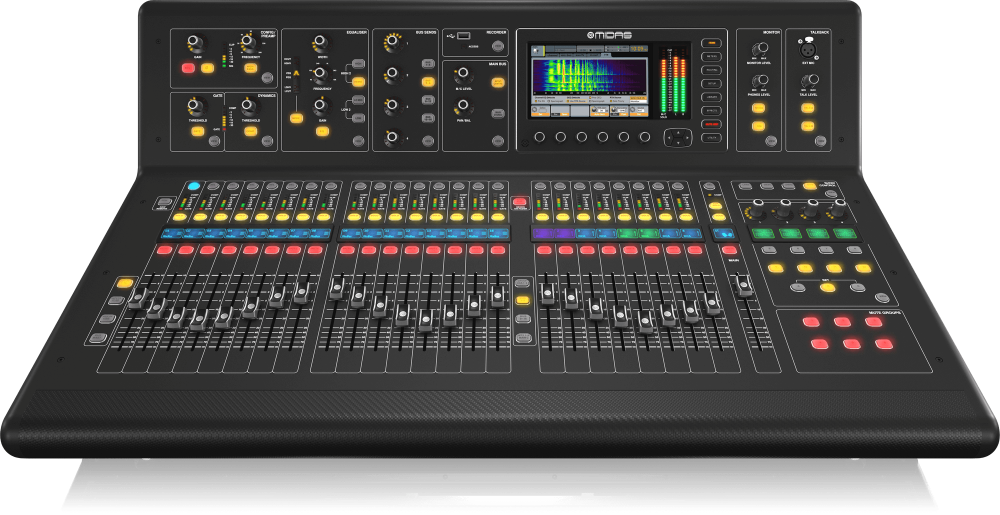
Task: Select the UTILITY screen button
Action: (x=711, y=138)
